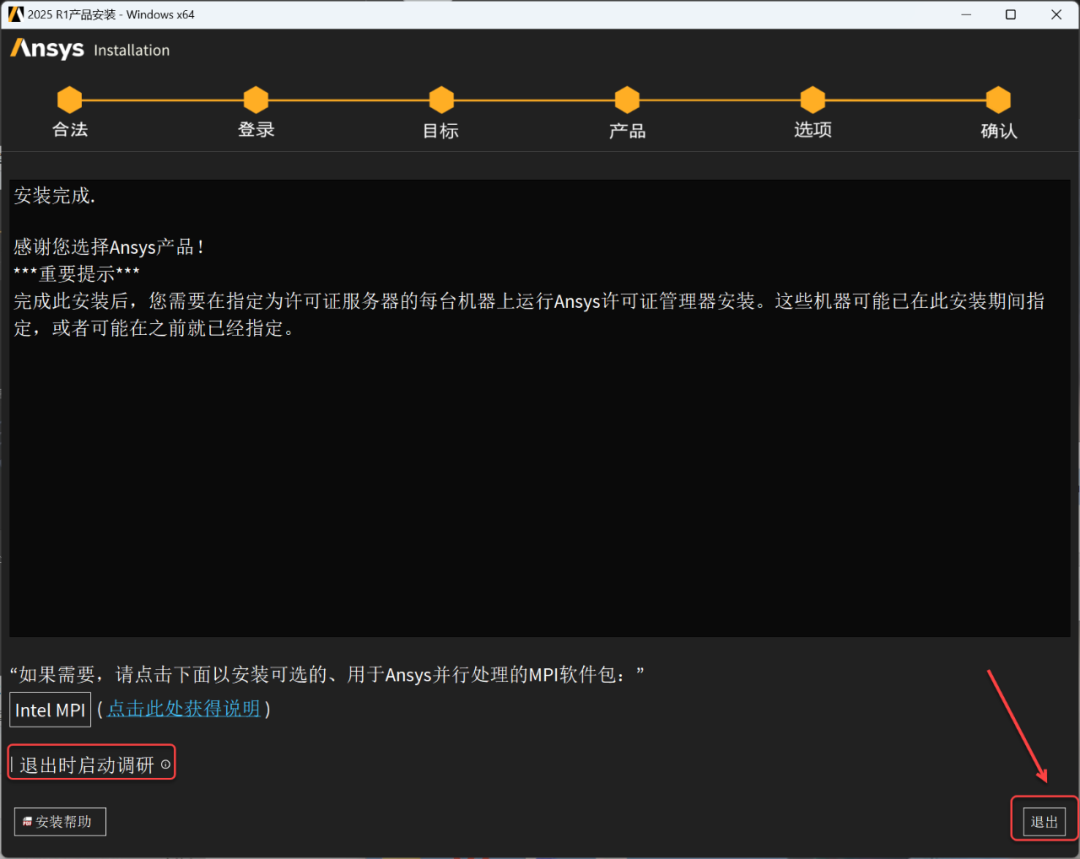Click the 目标 step hexagon
Image resolution: width=1080 pixels, height=859 pixels.
tap(442, 100)
